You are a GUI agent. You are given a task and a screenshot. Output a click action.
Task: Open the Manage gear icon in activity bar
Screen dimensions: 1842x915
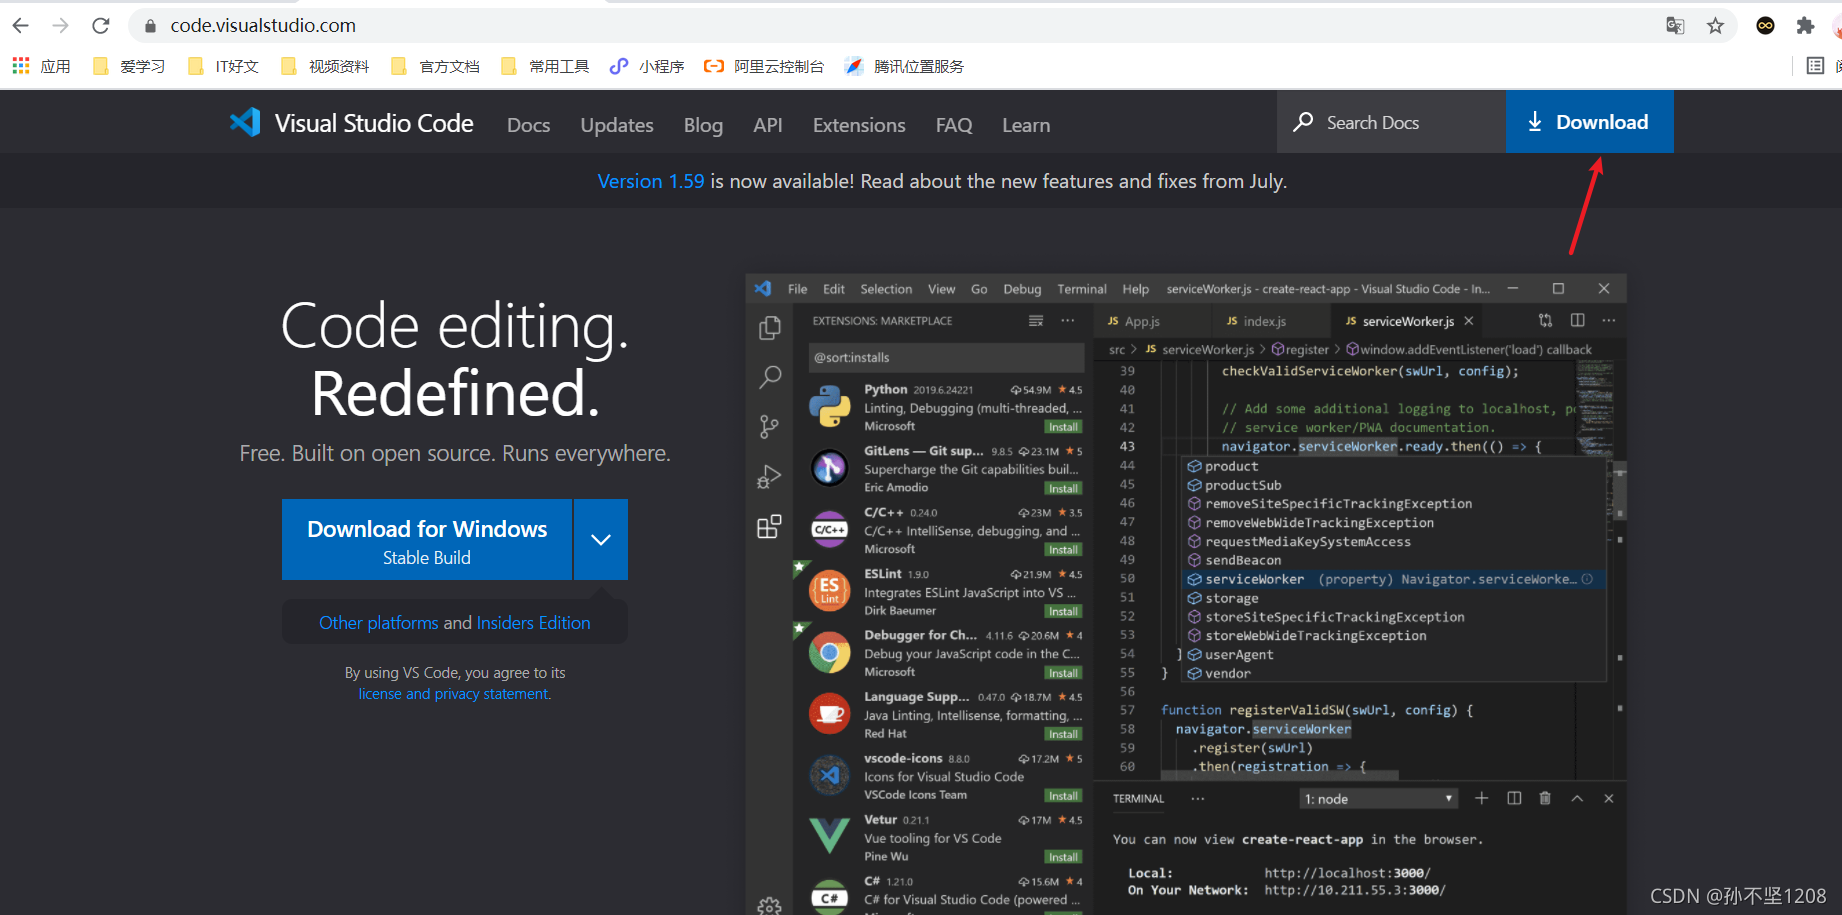769,906
